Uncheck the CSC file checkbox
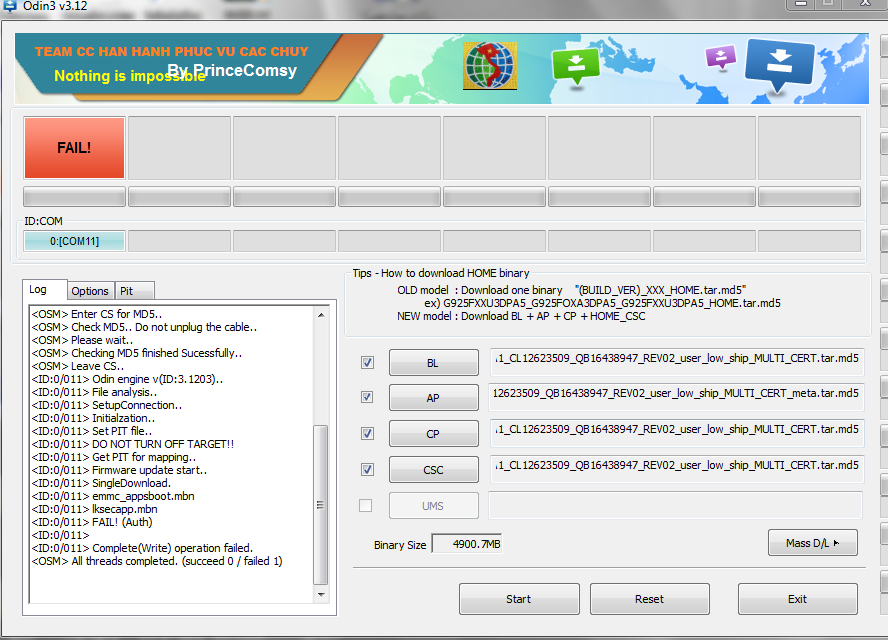Image resolution: width=888 pixels, height=640 pixels. tap(367, 469)
